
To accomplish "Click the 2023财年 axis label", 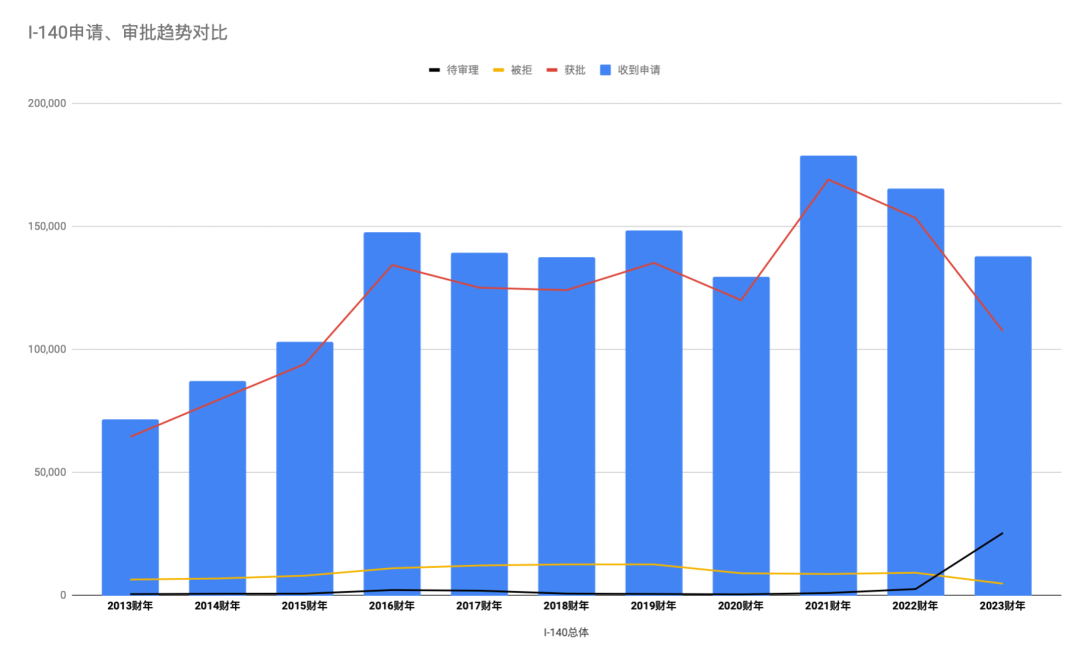I will (x=1002, y=606).
